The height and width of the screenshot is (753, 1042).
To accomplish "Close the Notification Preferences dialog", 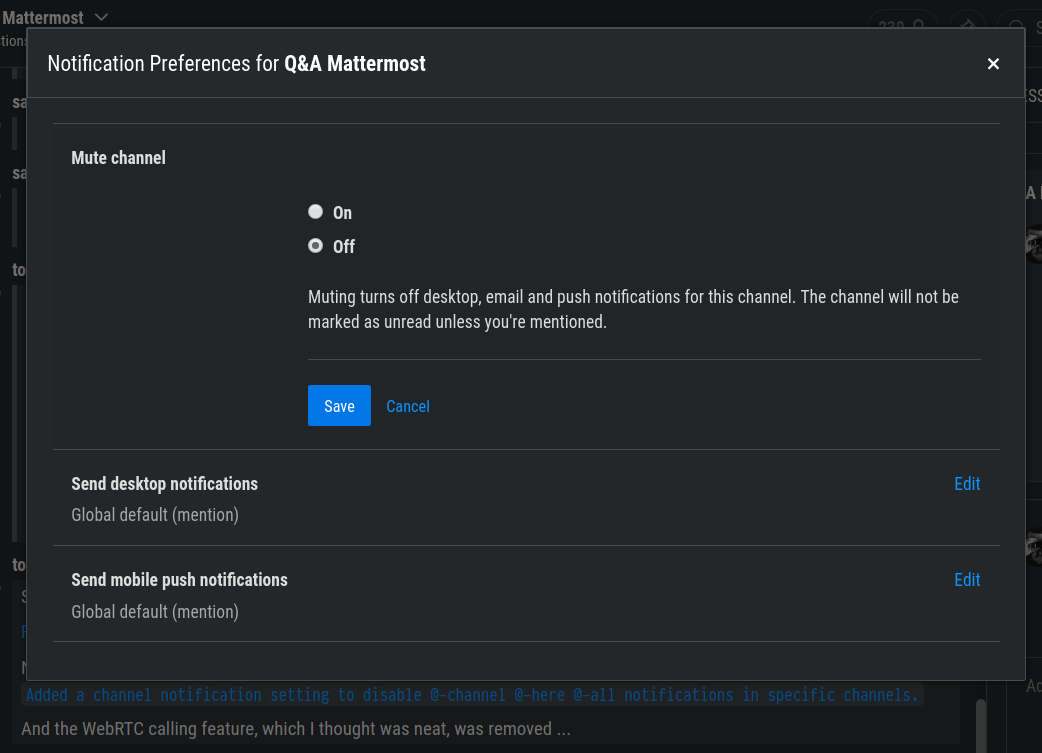I will pos(993,64).
